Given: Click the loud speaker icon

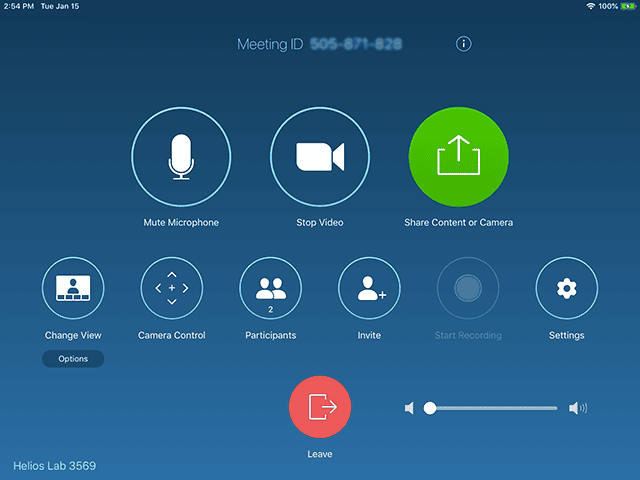Looking at the screenshot, I should click(x=578, y=408).
